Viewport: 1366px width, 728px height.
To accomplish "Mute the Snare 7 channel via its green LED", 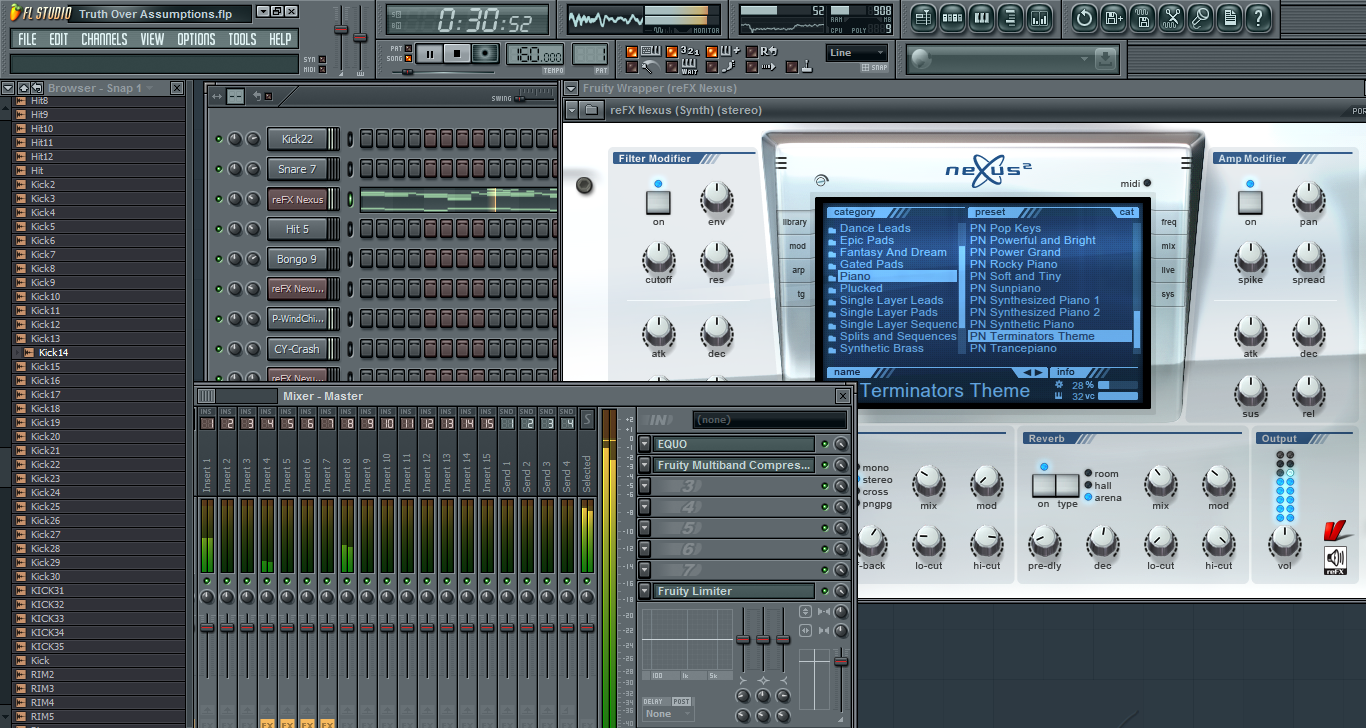I will 219,169.
